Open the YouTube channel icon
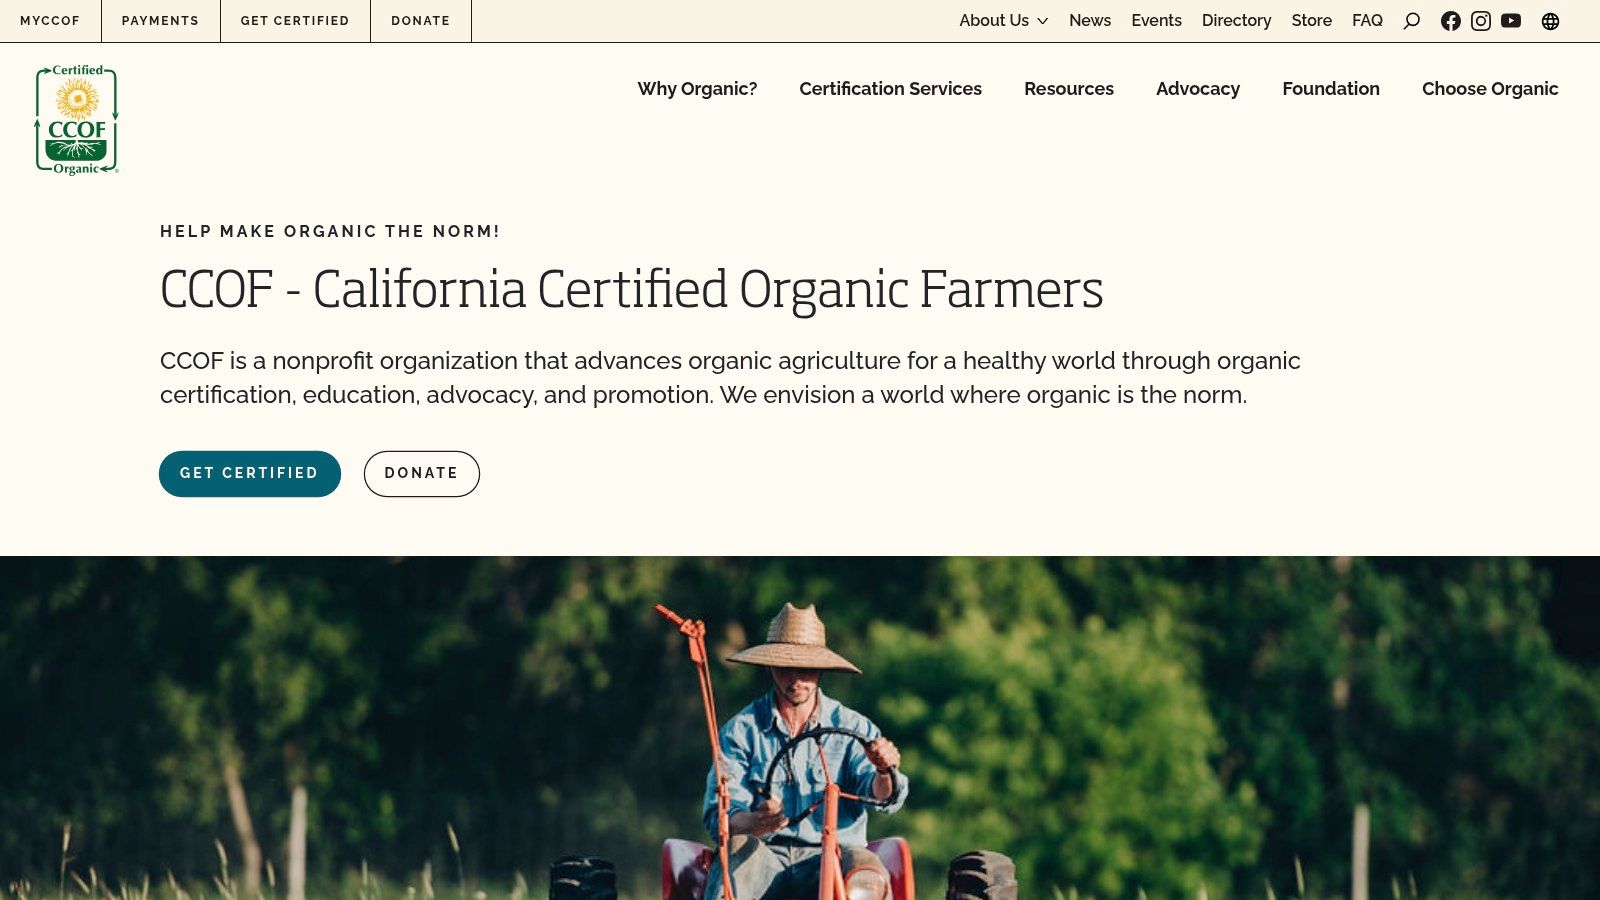This screenshot has width=1600, height=900. pyautogui.click(x=1511, y=21)
